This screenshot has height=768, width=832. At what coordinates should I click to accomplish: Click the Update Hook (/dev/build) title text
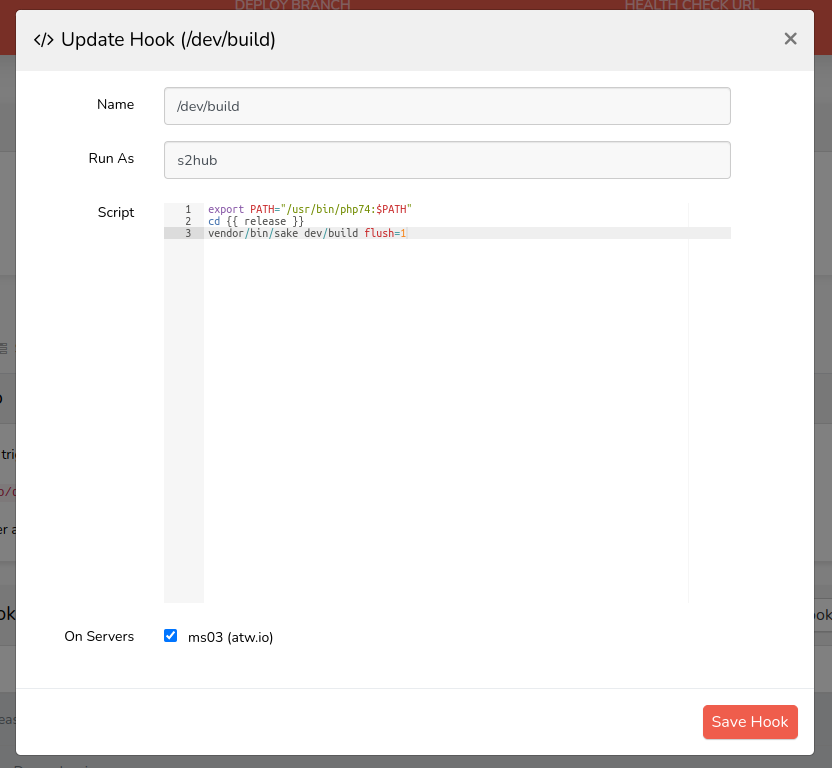(168, 40)
